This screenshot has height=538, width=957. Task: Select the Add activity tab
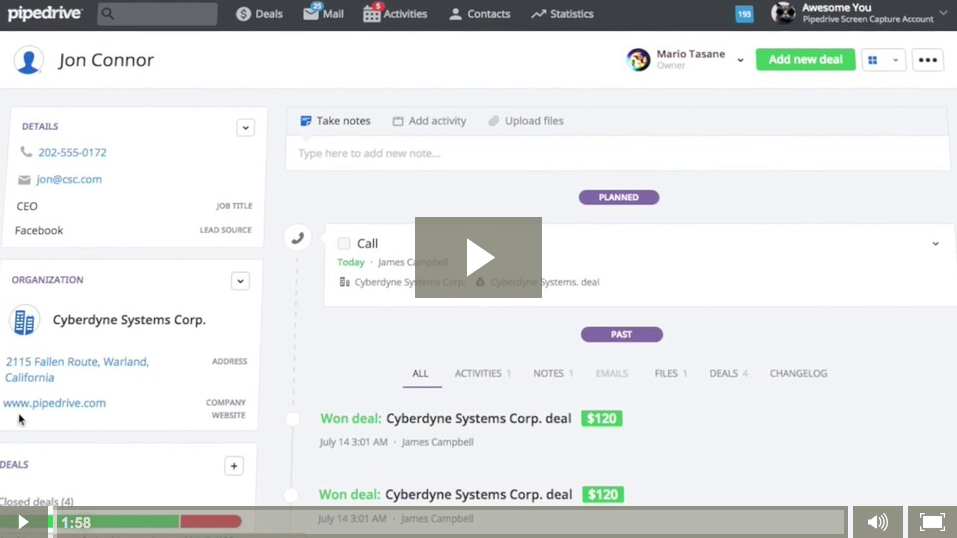click(x=429, y=121)
